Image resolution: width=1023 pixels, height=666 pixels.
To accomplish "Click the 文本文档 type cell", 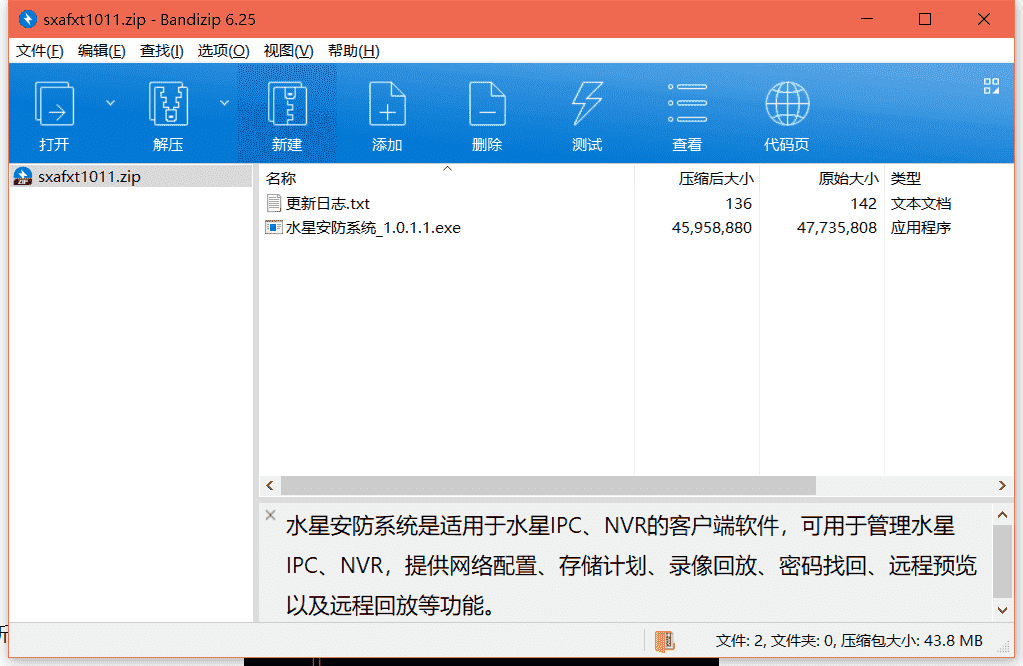I will (x=921, y=204).
